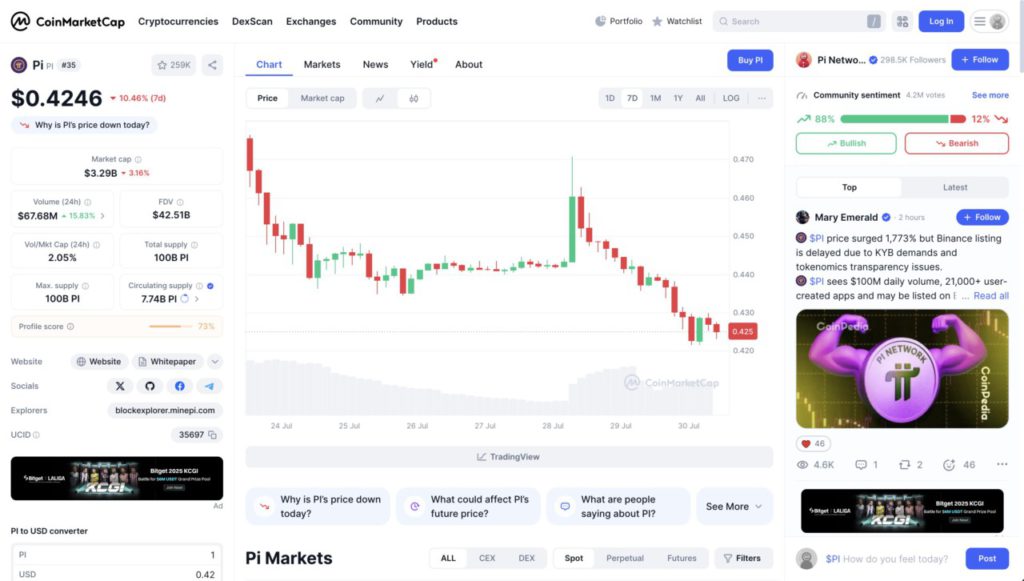This screenshot has width=1024, height=581.
Task: Open the Filters dropdown in Pi Markets
Action: (742, 558)
